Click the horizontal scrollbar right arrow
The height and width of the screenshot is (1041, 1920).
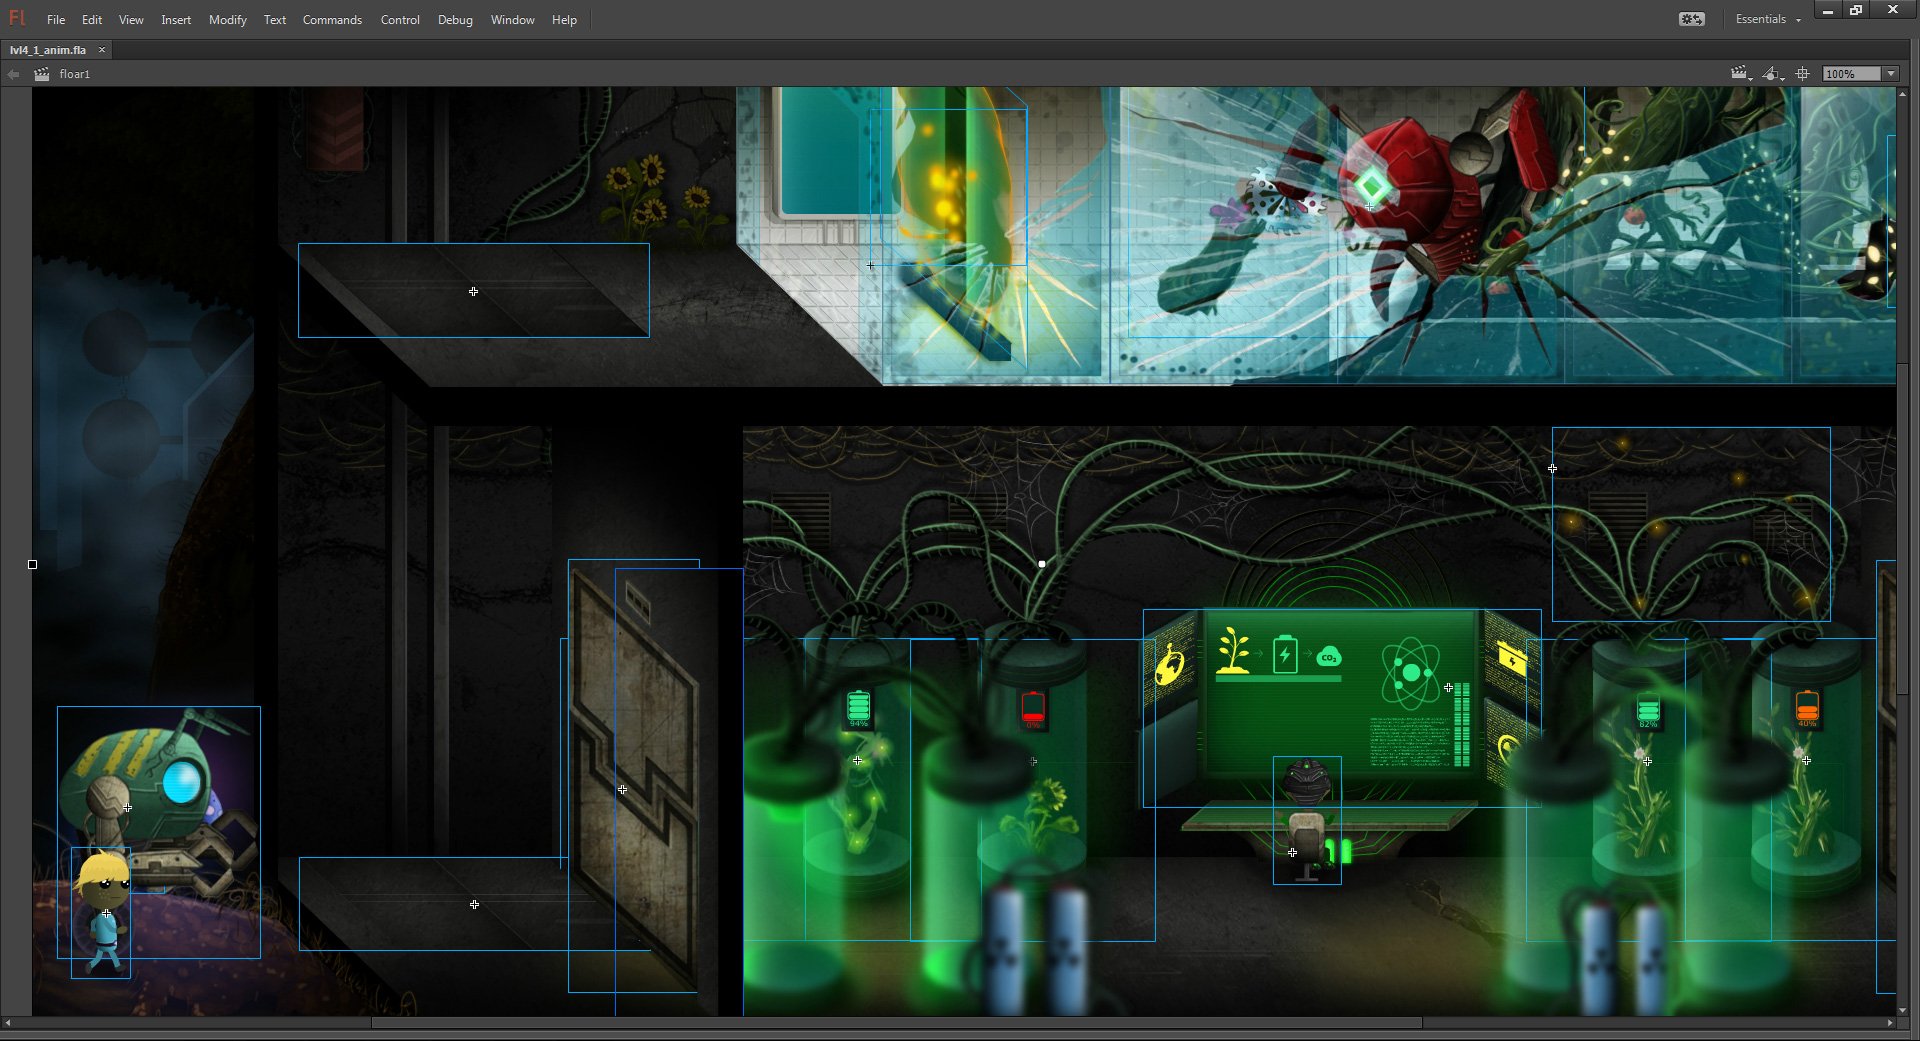coord(1889,1023)
